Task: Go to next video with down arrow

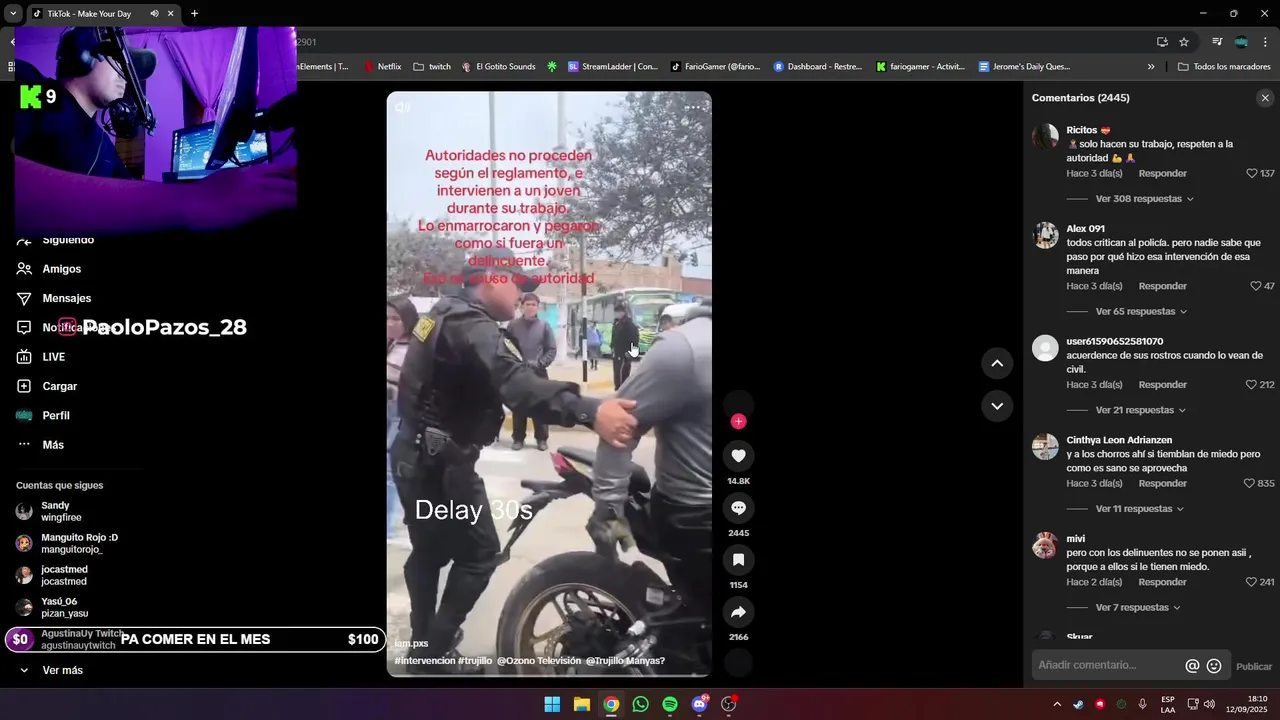Action: 997,406
